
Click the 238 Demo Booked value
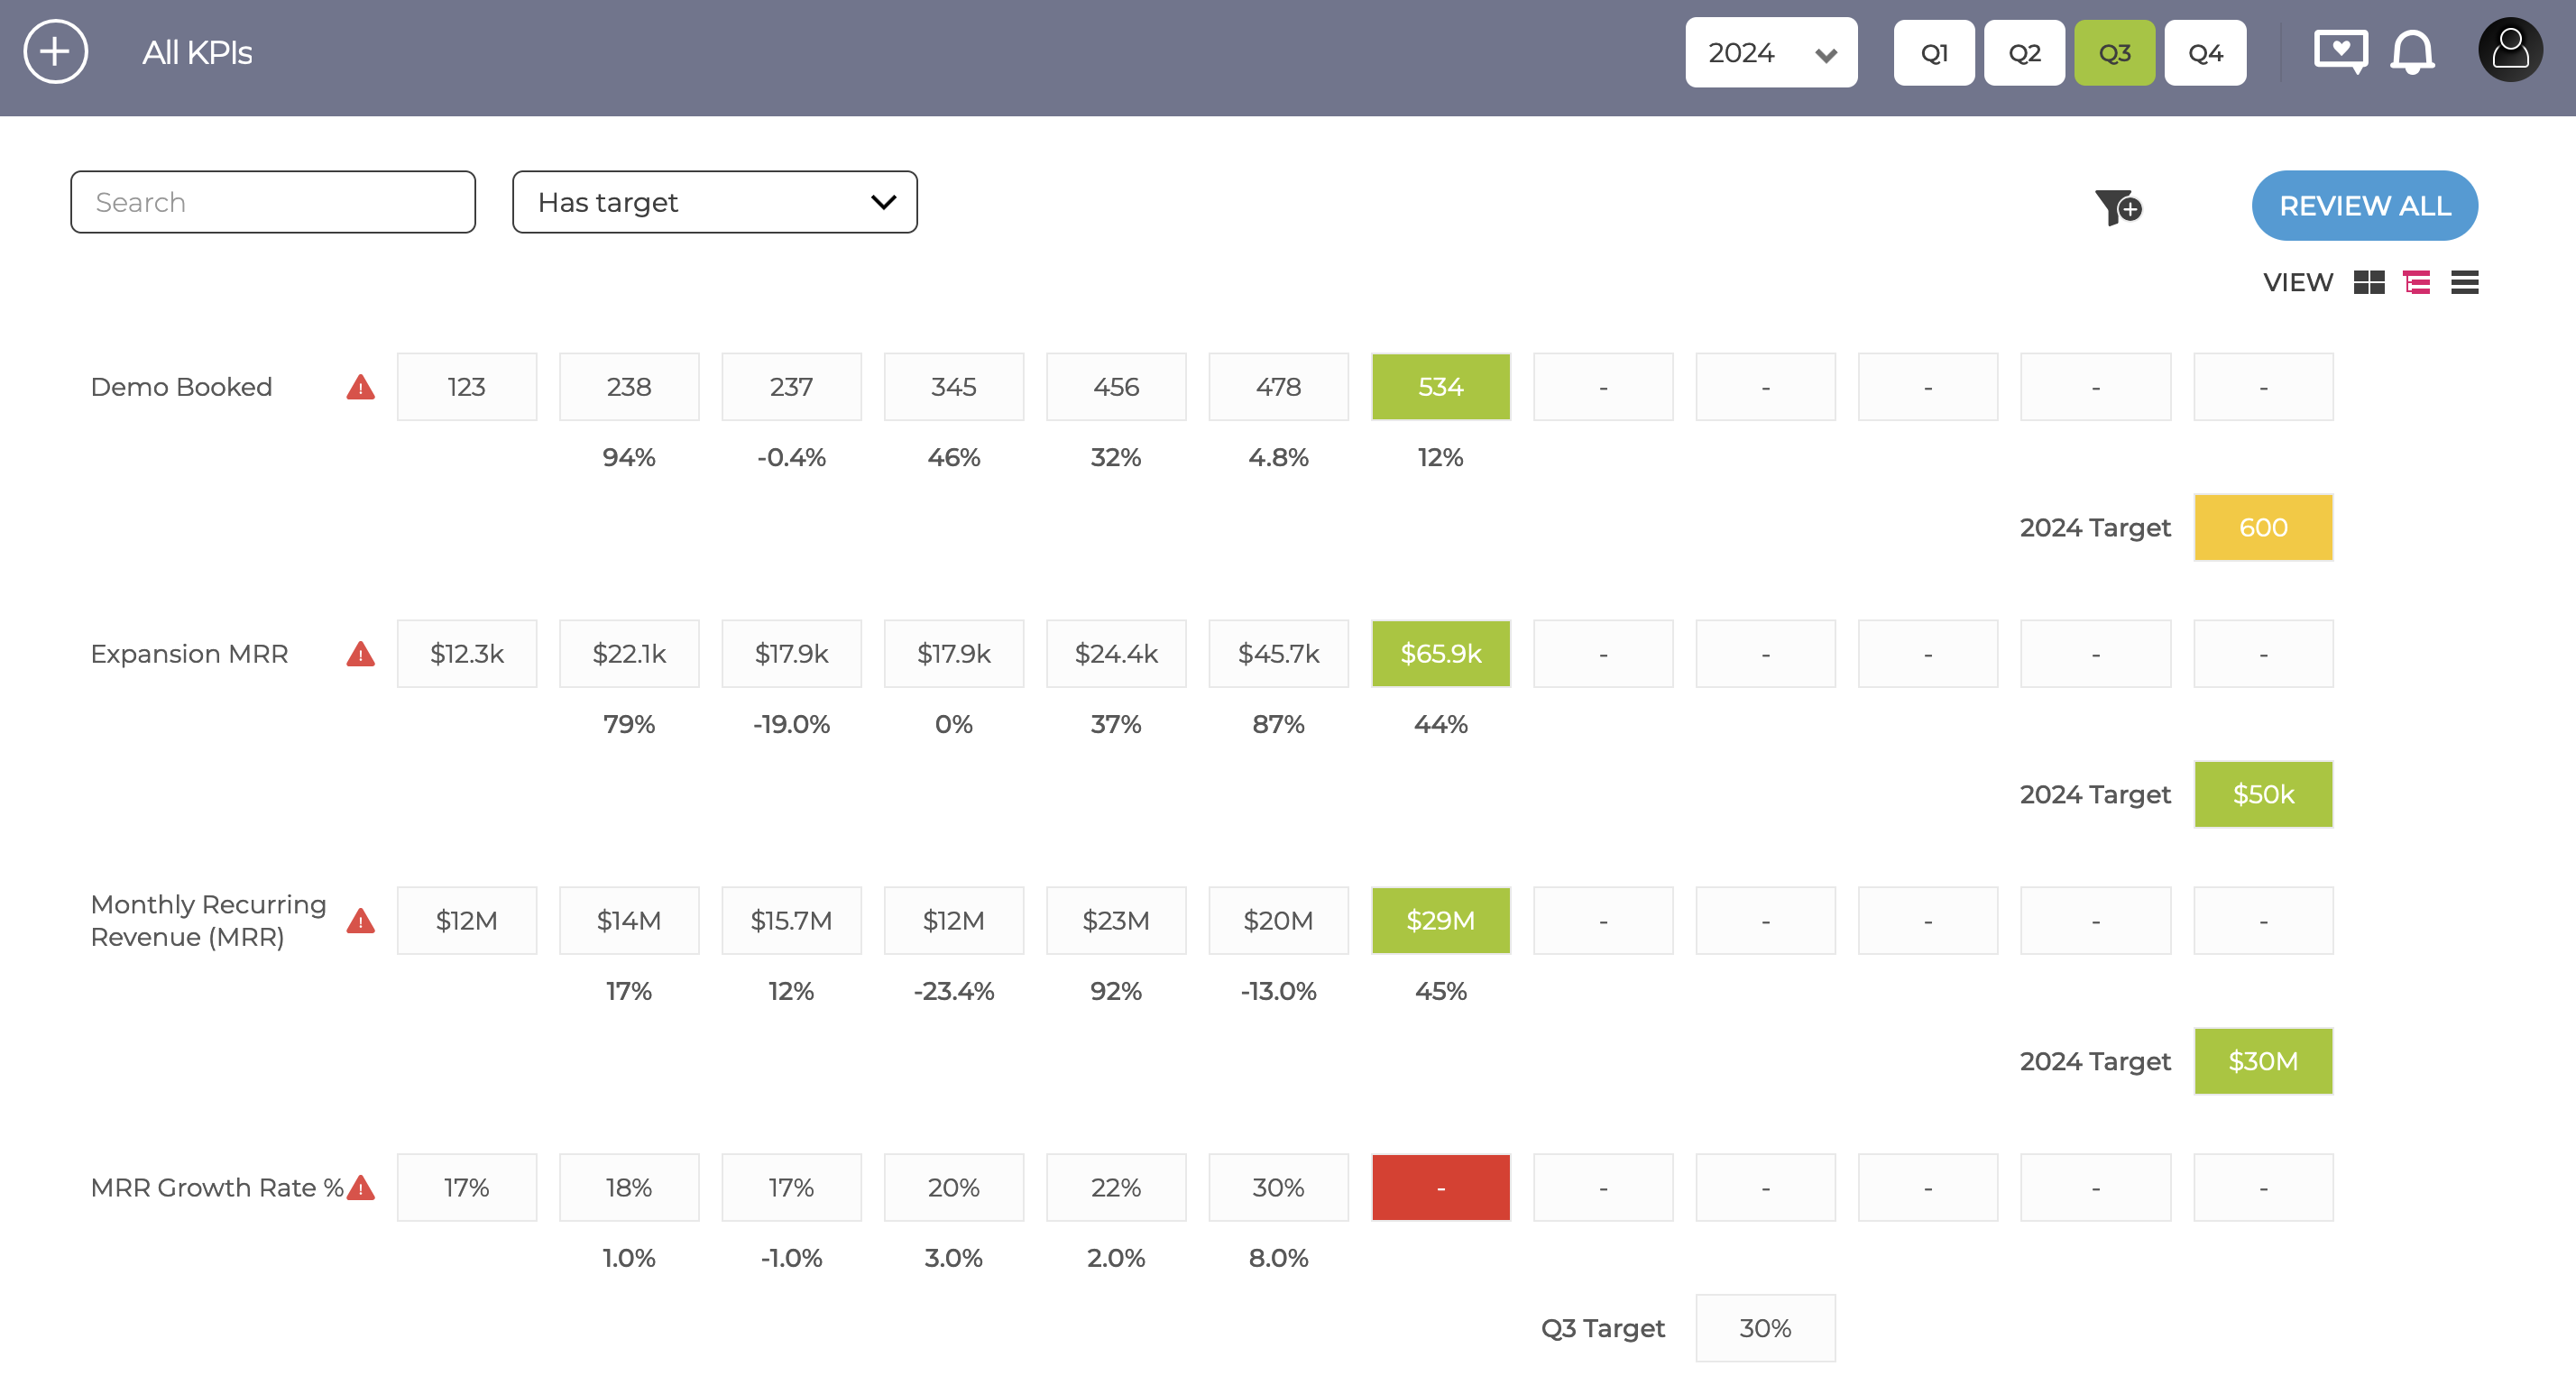pos(629,387)
